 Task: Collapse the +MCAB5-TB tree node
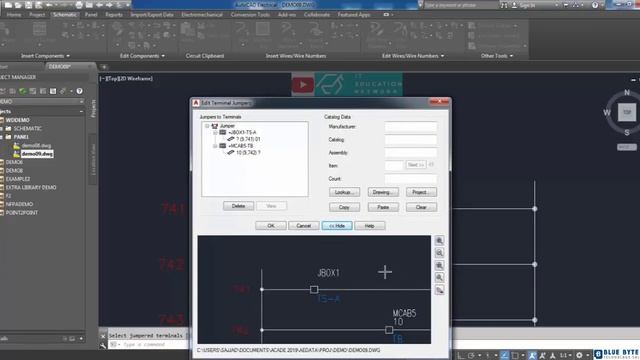215,146
